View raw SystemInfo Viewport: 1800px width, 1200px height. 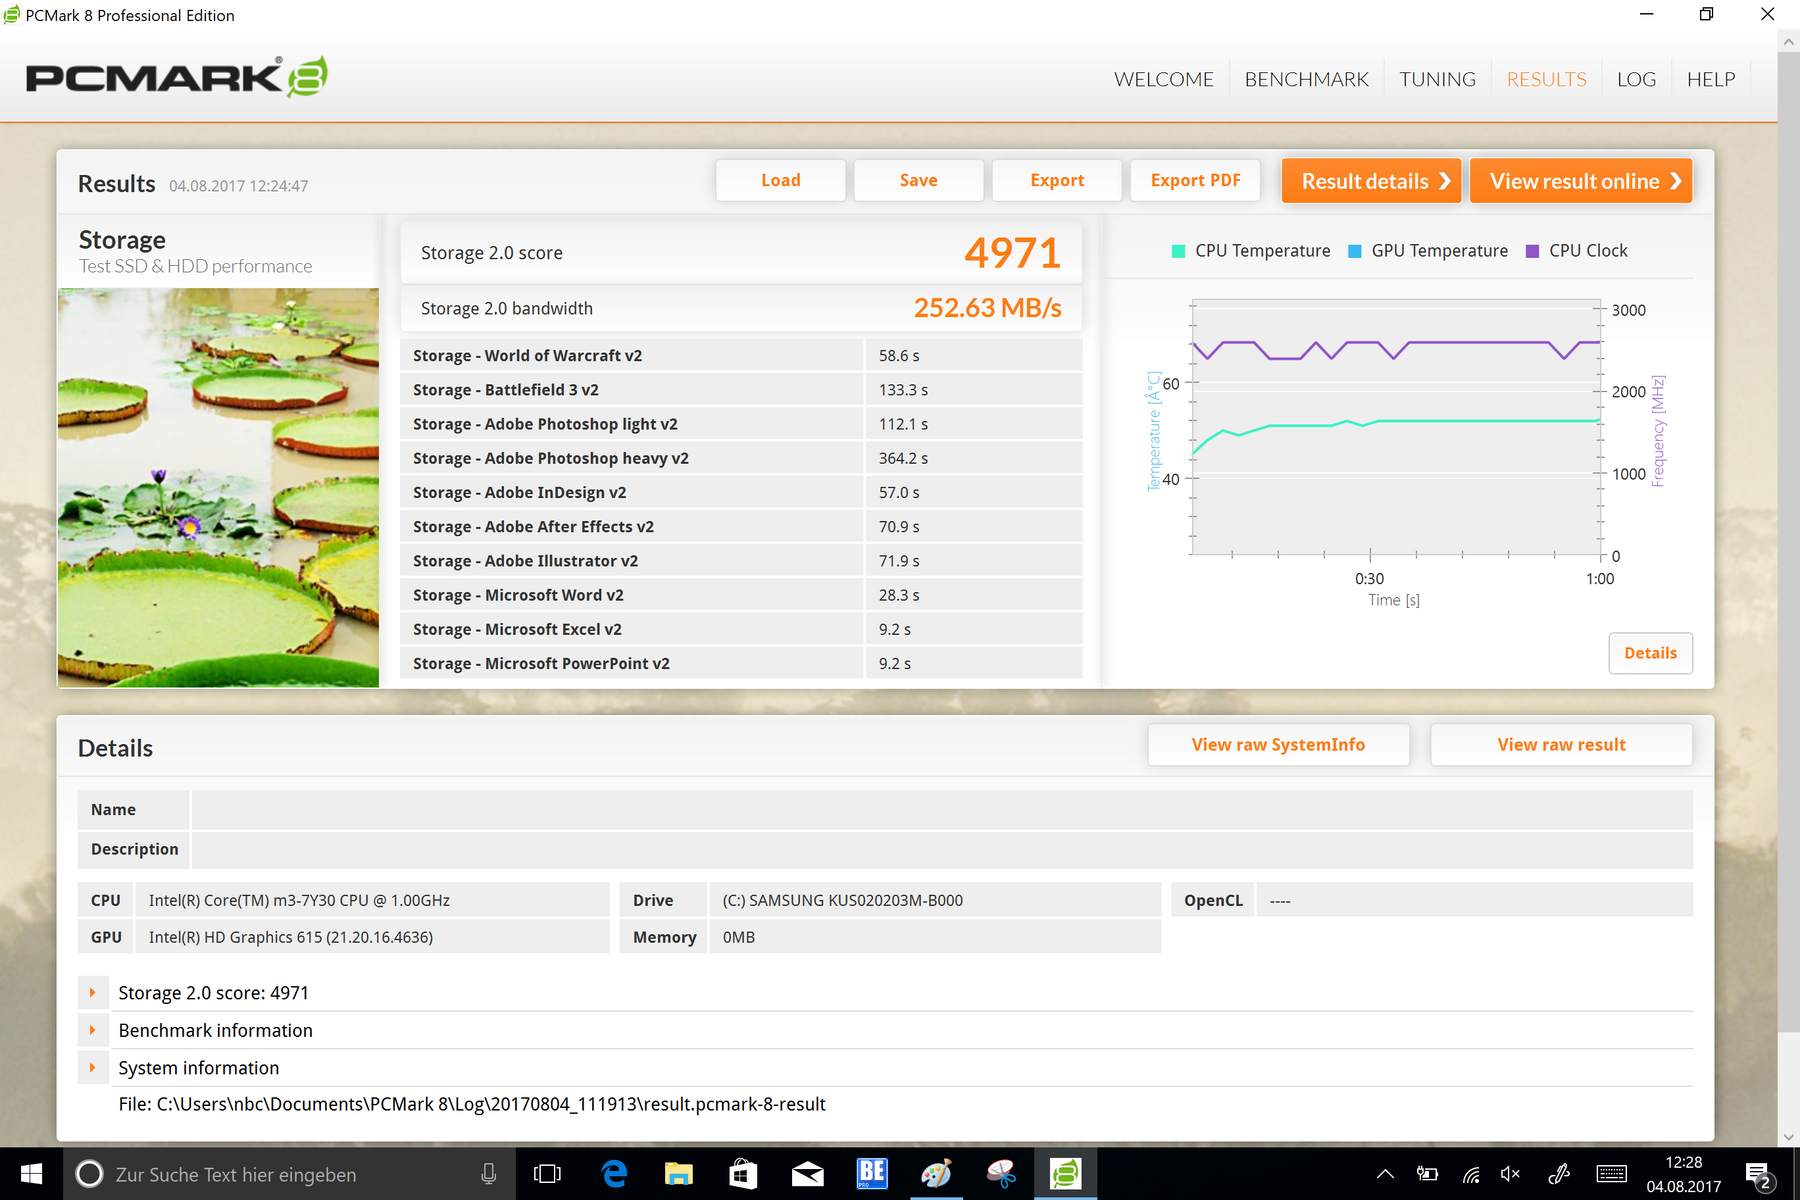[1278, 745]
